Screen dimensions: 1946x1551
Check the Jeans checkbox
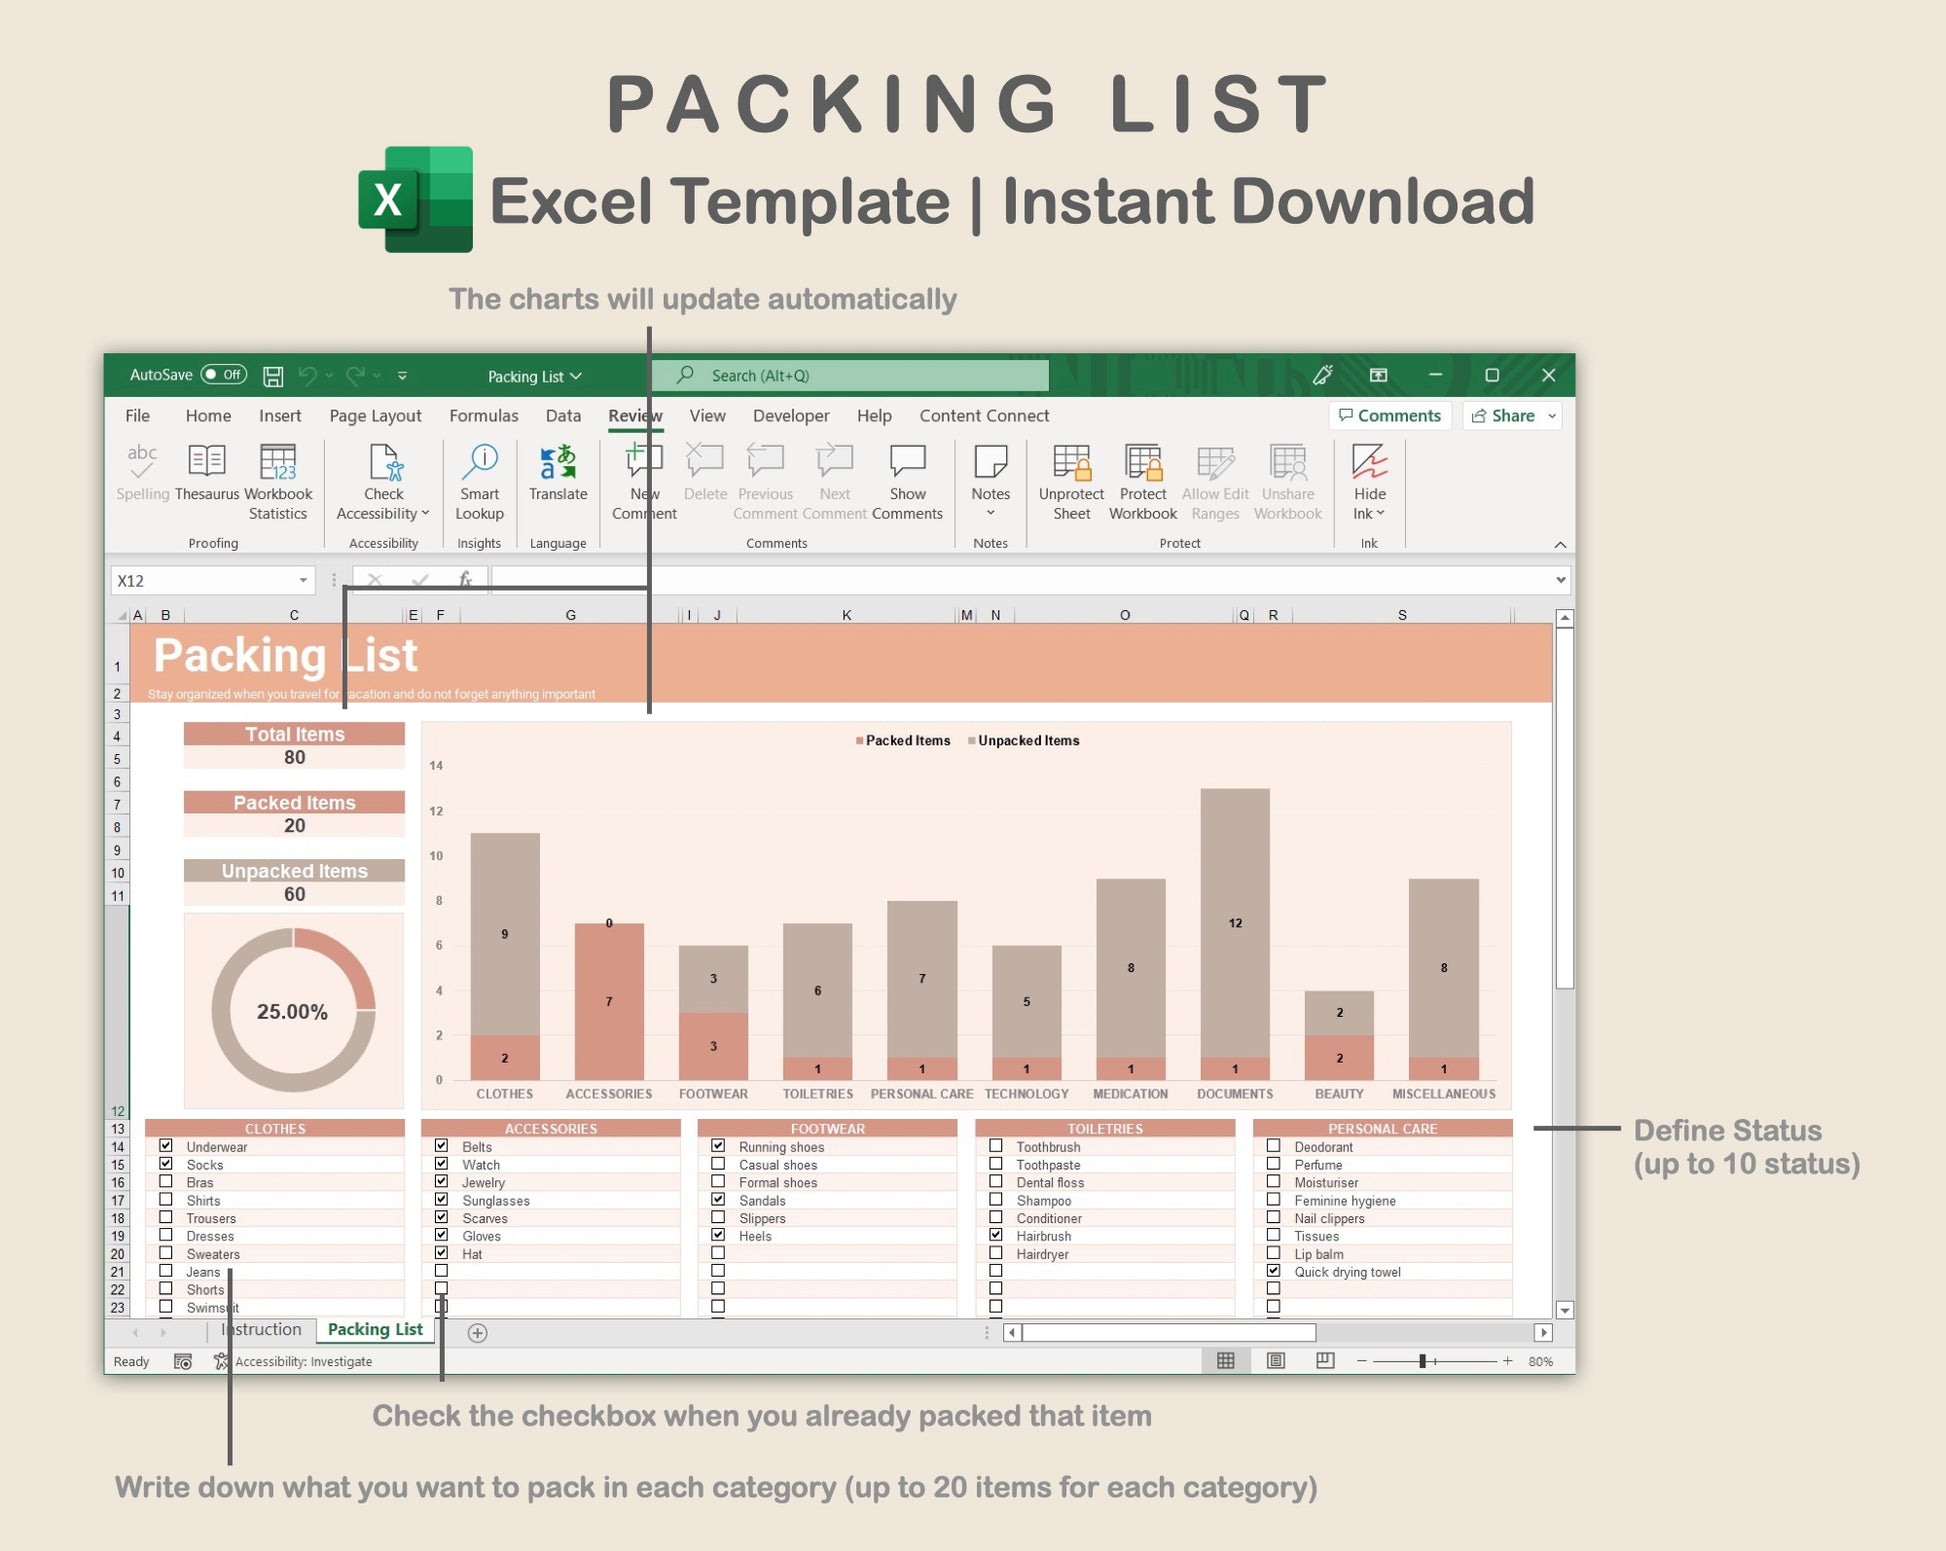click(x=166, y=1270)
